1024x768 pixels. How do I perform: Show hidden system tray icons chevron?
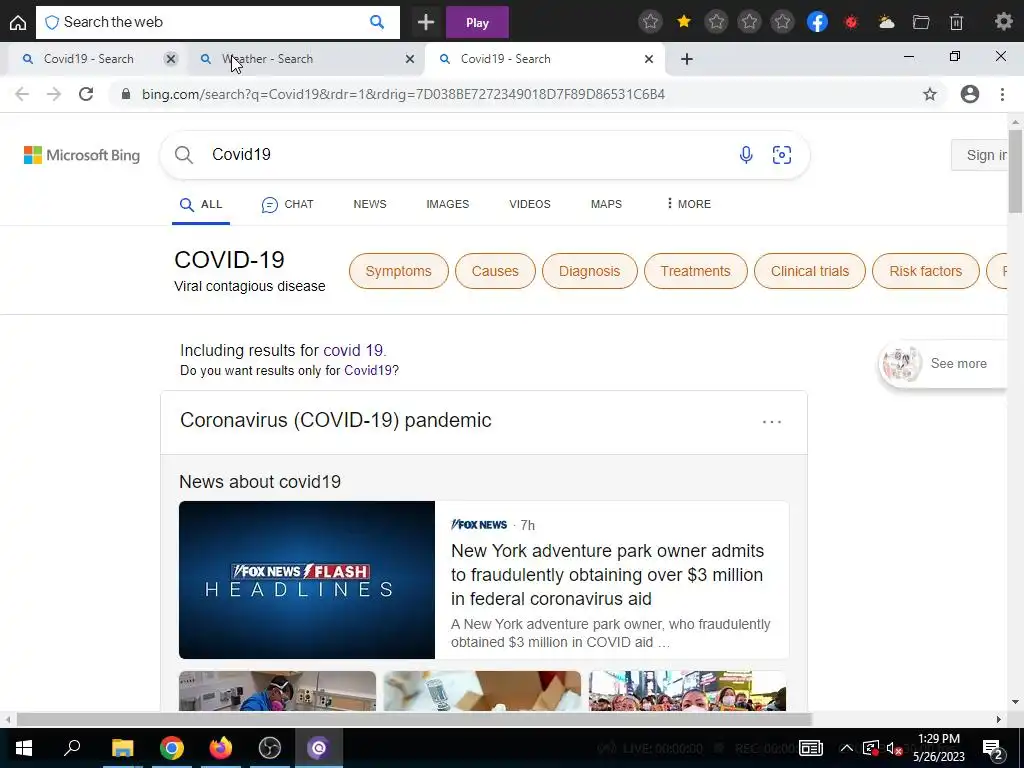click(x=846, y=748)
